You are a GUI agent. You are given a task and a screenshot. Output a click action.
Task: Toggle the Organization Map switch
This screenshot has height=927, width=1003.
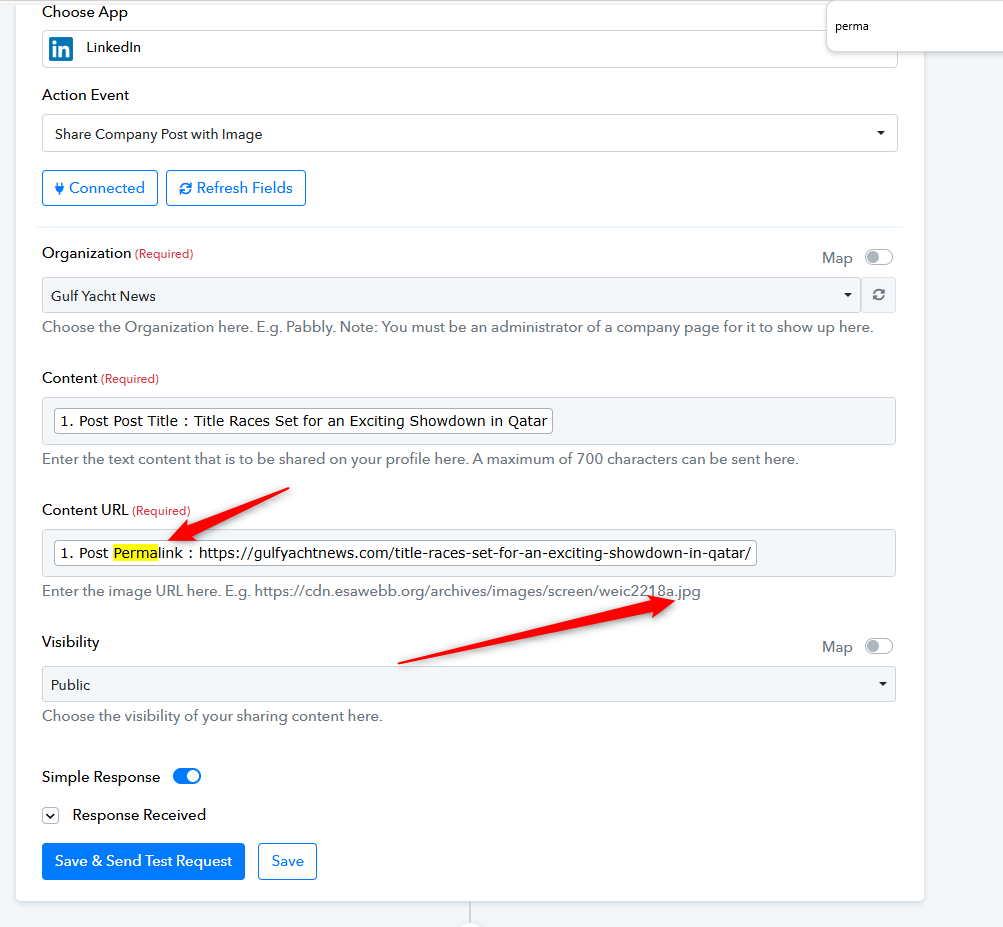(878, 257)
